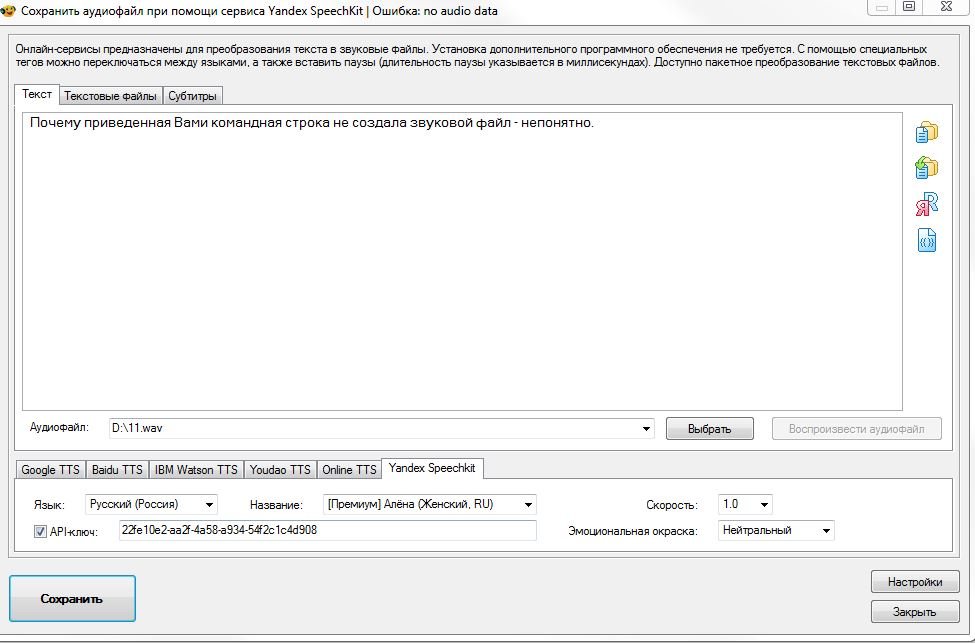Select the Baidu TTS tab
Image resolution: width=975 pixels, height=643 pixels.
point(117,470)
